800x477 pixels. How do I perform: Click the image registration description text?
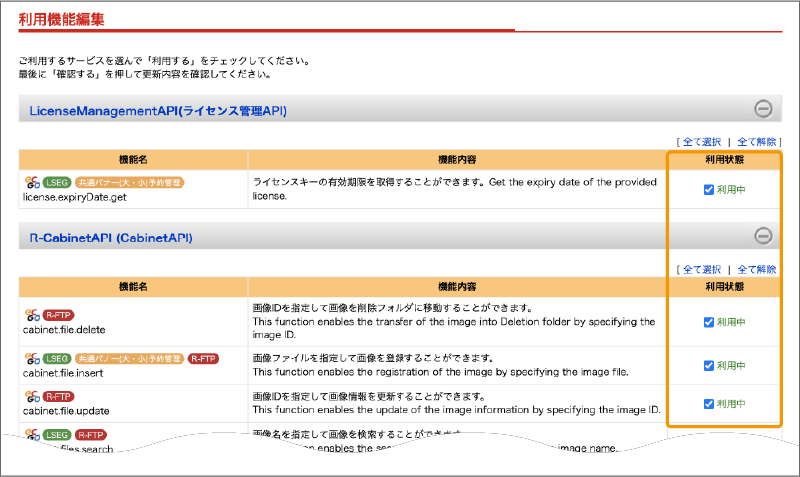click(440, 365)
